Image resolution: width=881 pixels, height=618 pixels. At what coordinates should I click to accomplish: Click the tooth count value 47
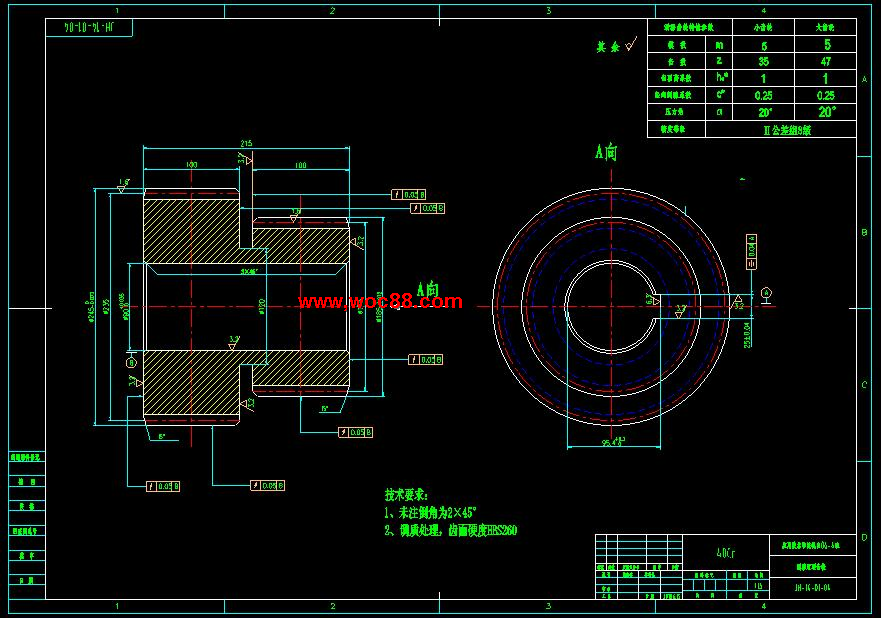(x=825, y=61)
